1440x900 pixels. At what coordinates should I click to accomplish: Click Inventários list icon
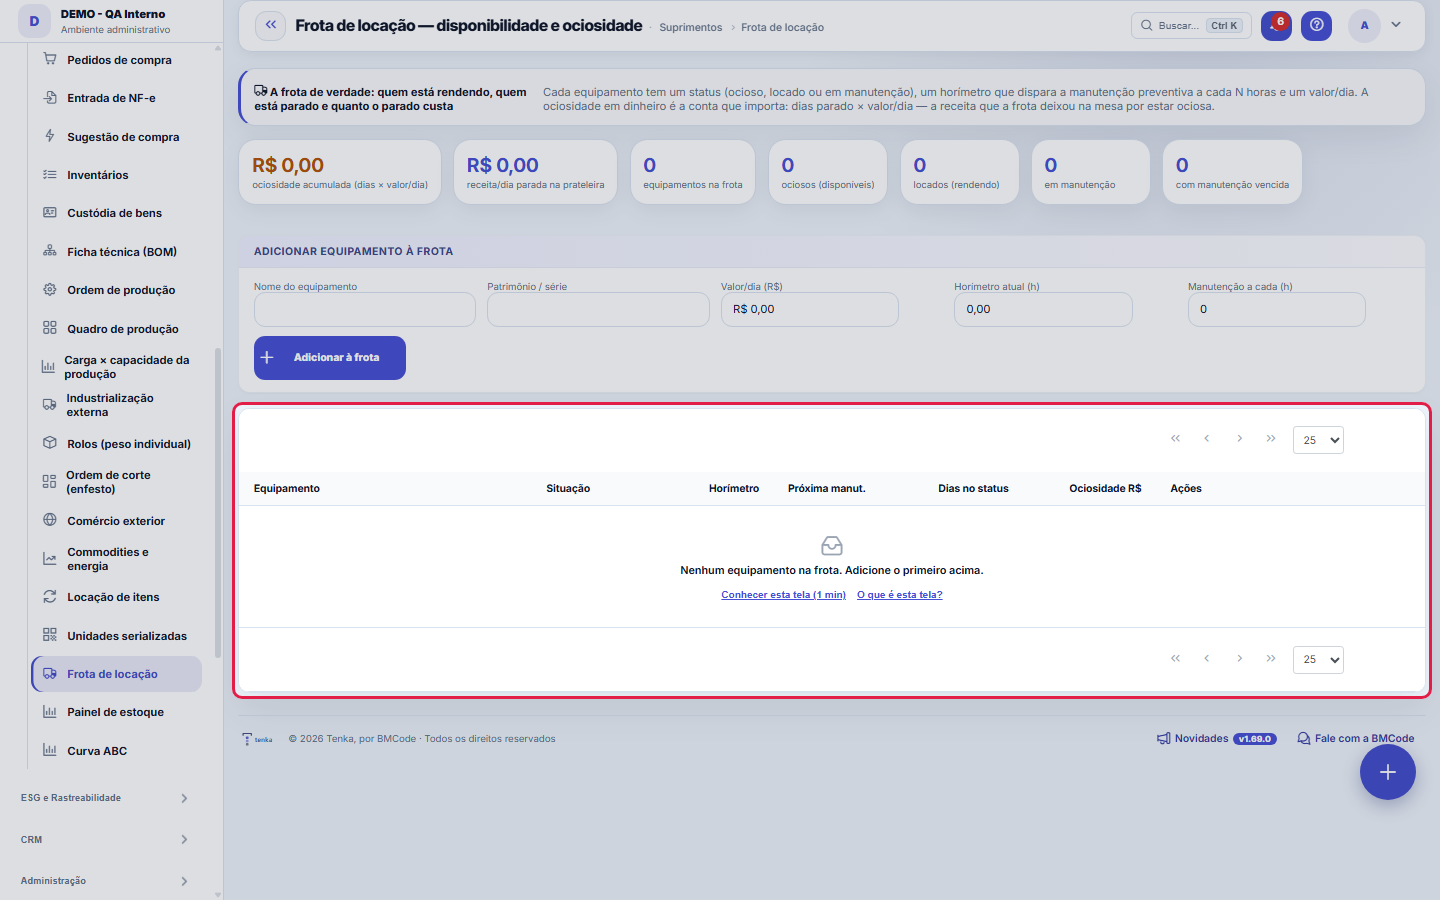click(x=50, y=175)
